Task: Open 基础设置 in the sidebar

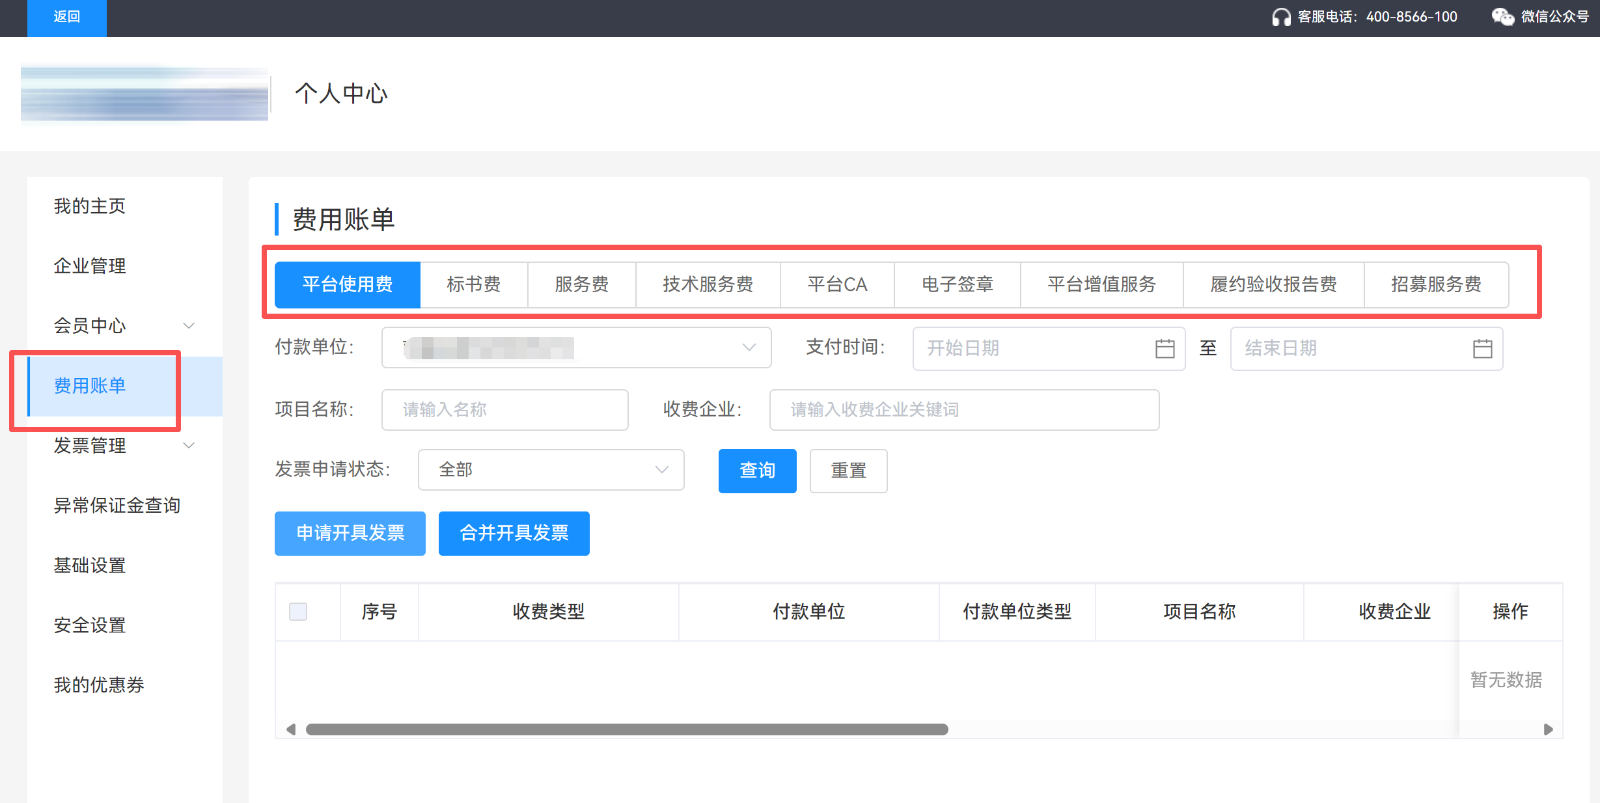Action: click(x=125, y=566)
